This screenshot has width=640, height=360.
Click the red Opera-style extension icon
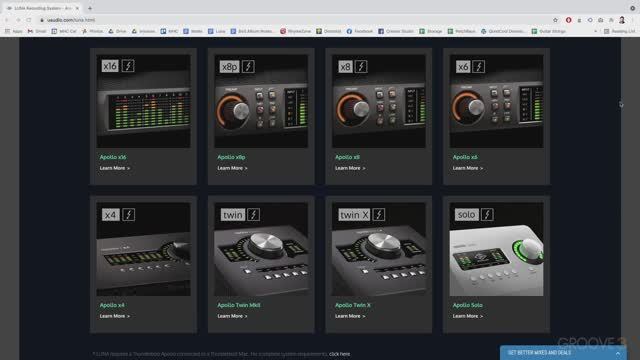pos(568,20)
